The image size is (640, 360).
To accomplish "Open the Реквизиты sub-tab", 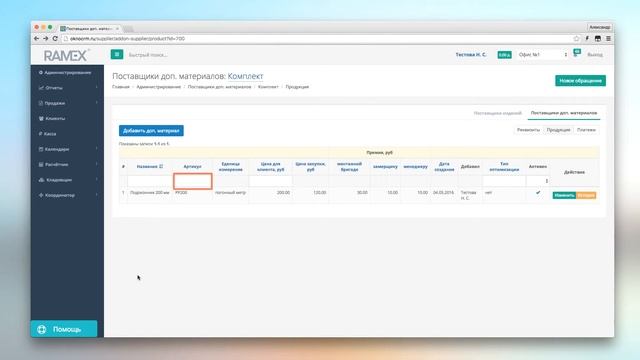I will pos(528,130).
